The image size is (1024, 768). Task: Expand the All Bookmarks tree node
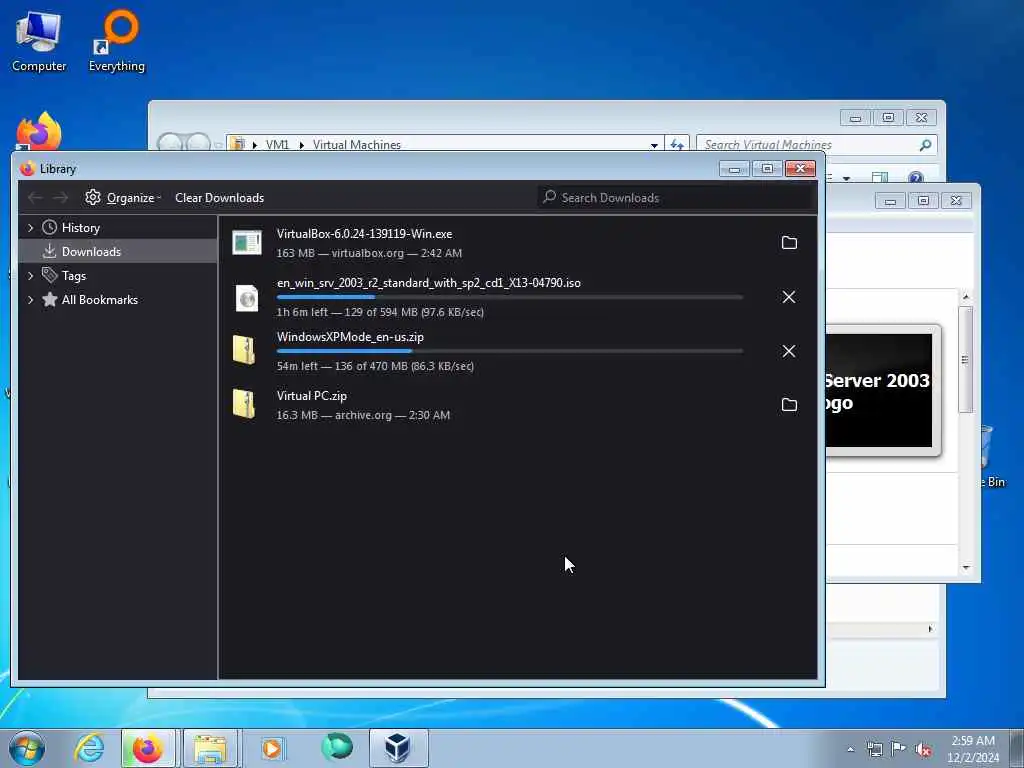[x=30, y=300]
